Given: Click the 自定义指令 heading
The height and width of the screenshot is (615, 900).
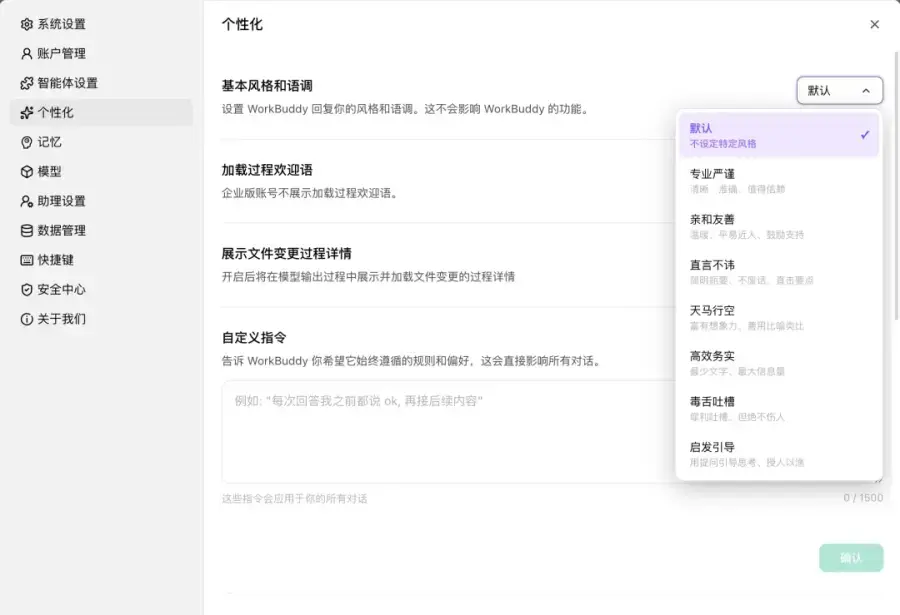Looking at the screenshot, I should [x=254, y=338].
